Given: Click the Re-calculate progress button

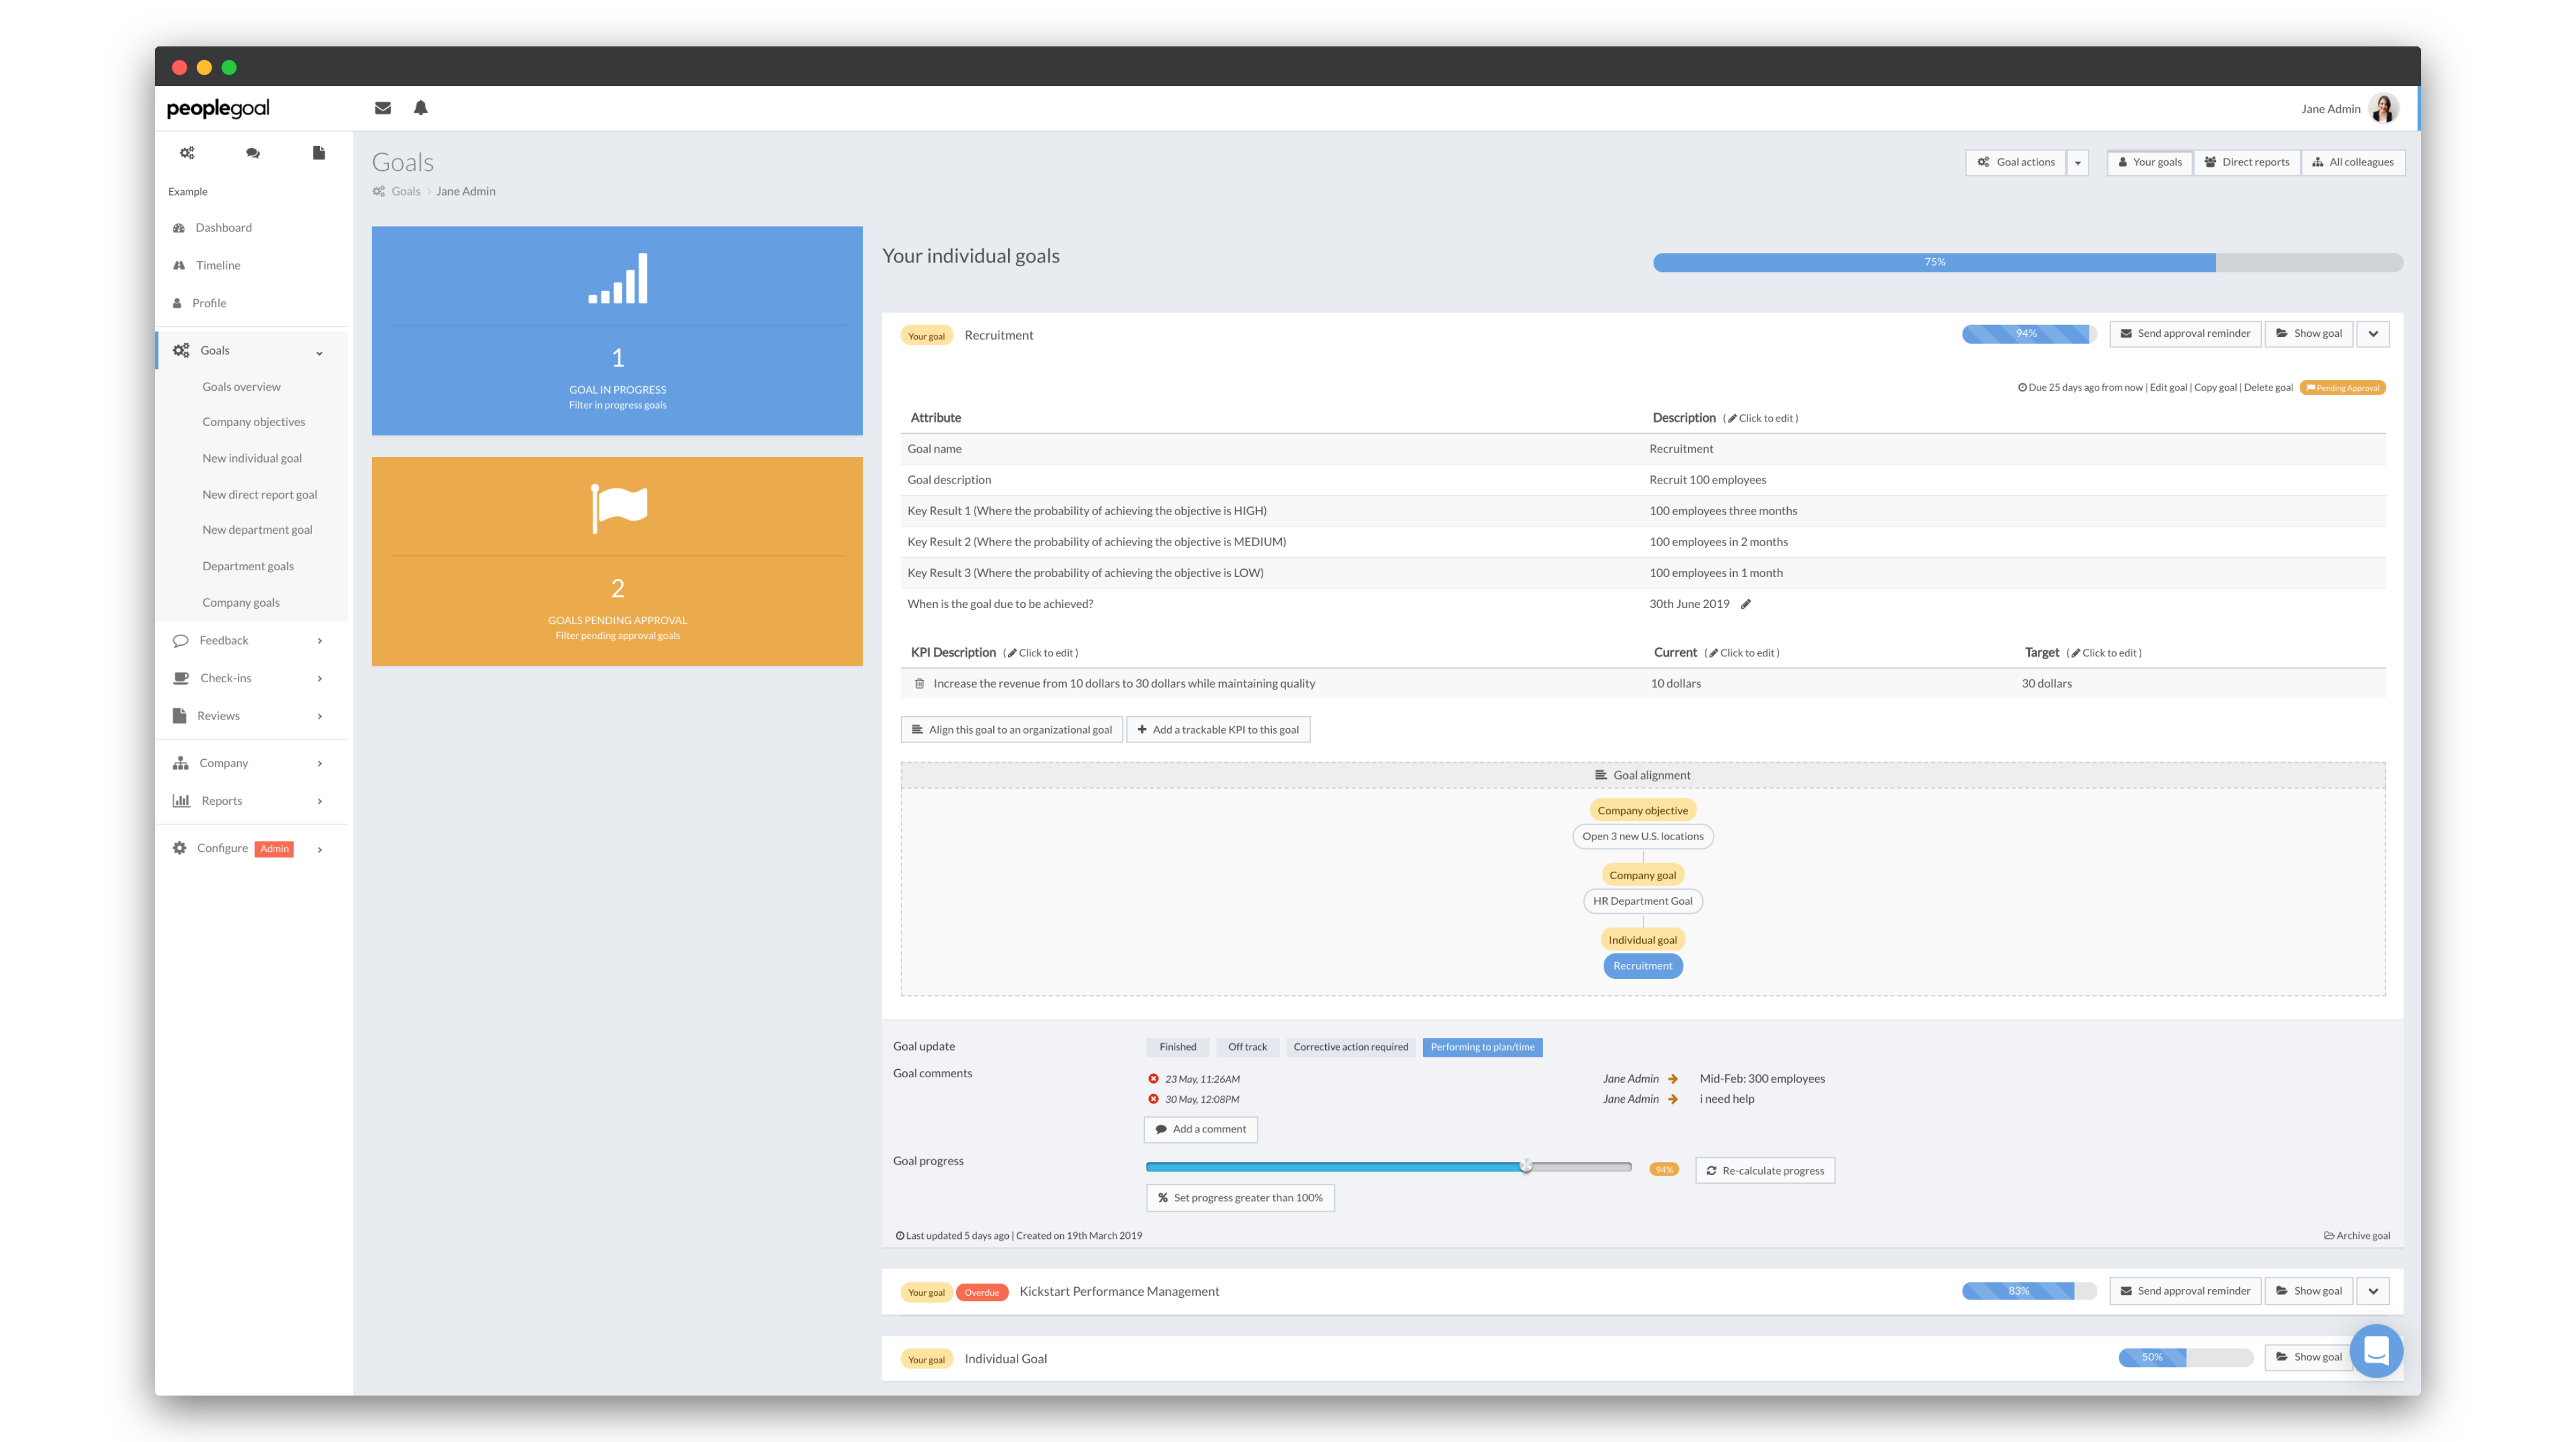Looking at the screenshot, I should pos(1765,1170).
